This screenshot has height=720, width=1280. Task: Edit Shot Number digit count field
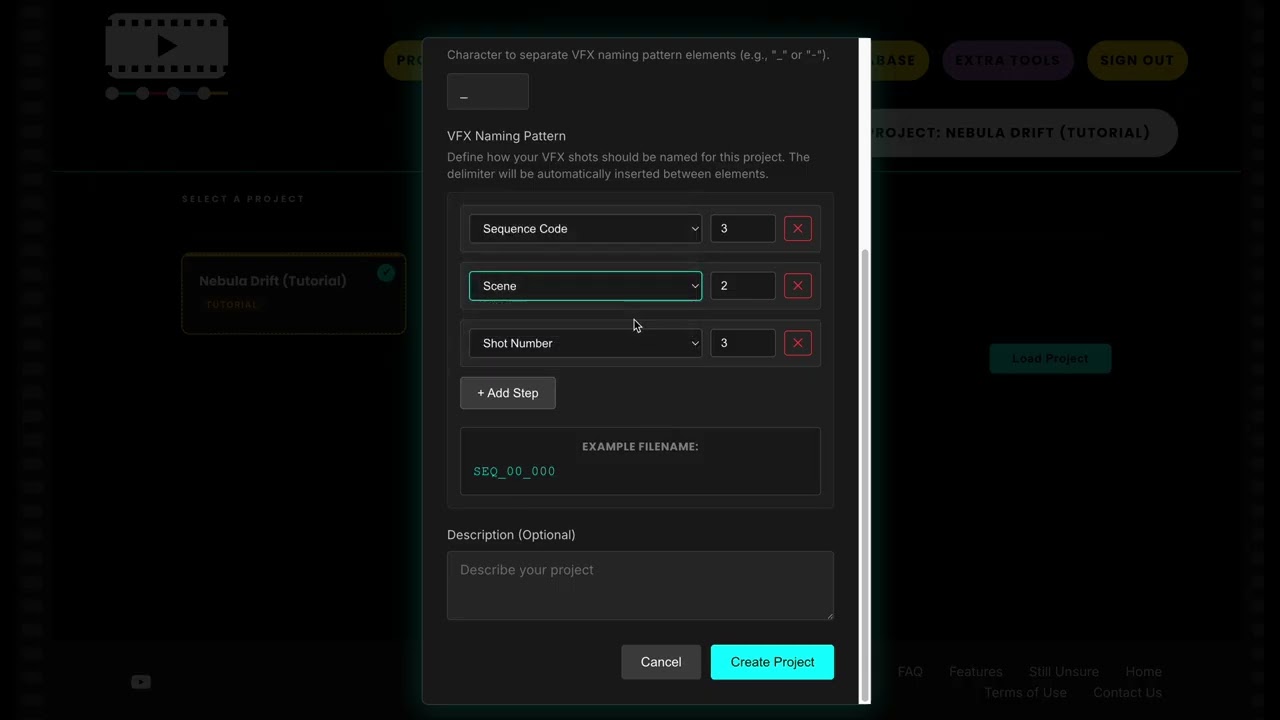(x=743, y=343)
